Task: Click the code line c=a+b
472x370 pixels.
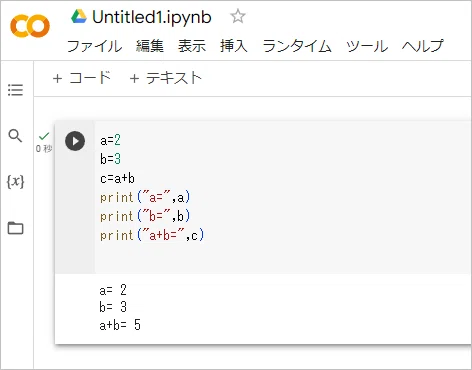Action: 117,178
